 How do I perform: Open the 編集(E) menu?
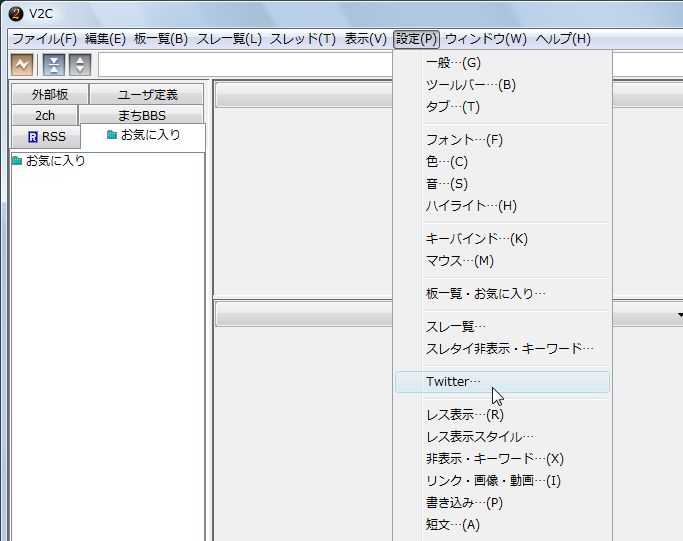105,39
